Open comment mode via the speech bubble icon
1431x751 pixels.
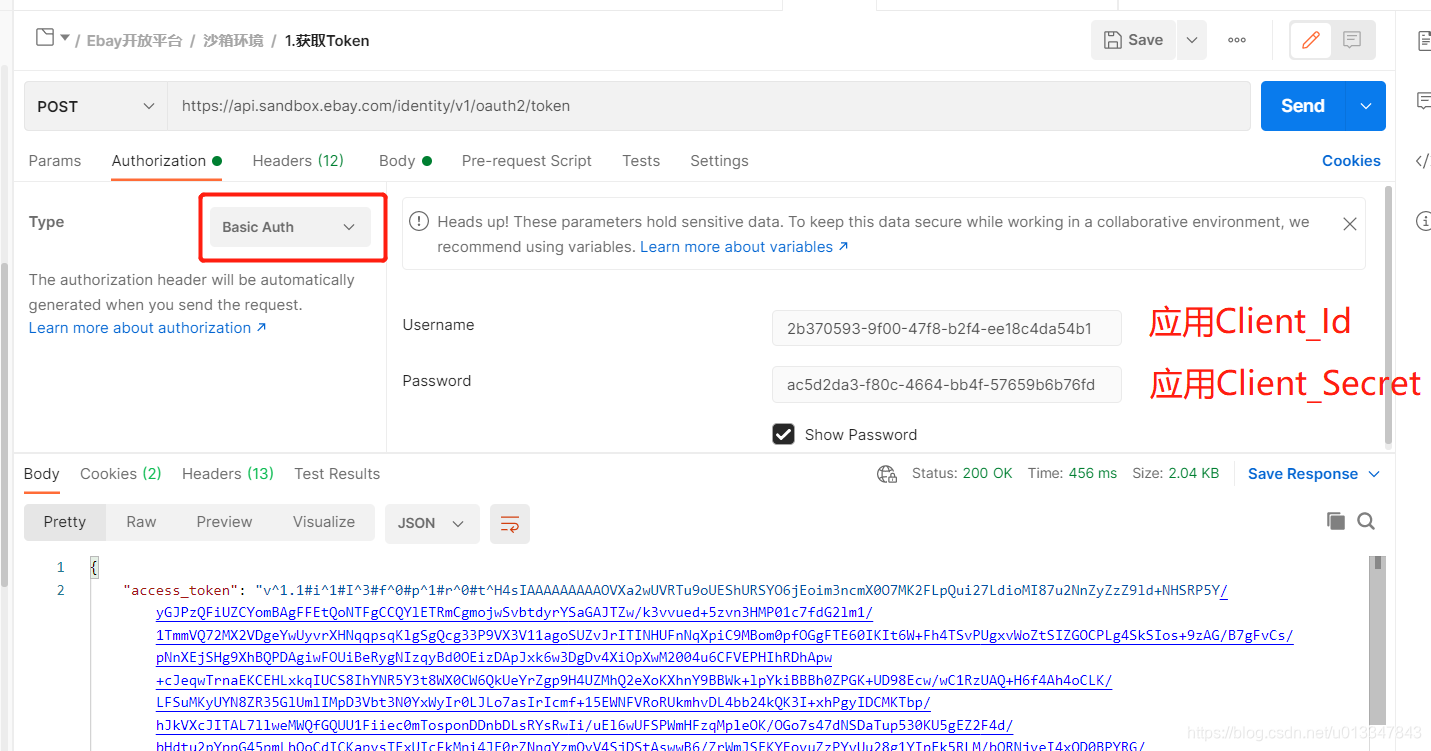pyautogui.click(x=1352, y=40)
